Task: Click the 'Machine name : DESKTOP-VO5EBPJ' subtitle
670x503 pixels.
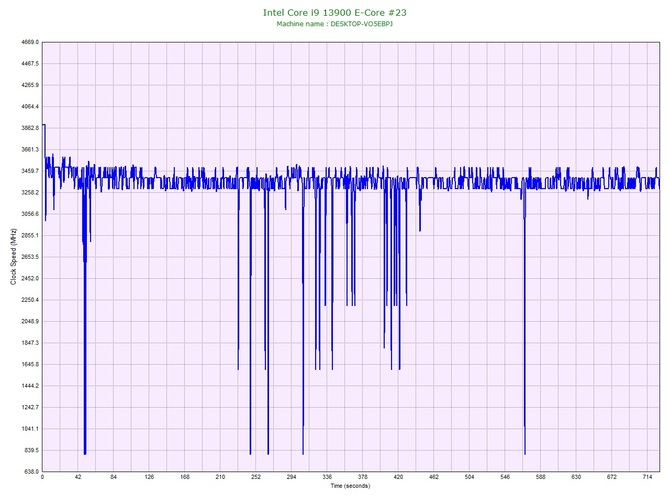Action: [335, 24]
